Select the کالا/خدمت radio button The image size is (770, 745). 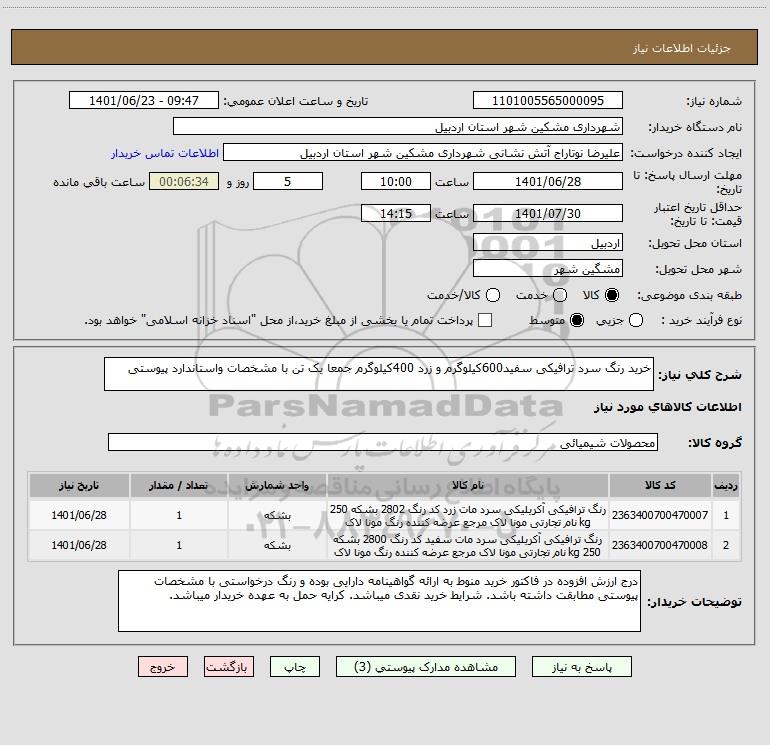(493, 295)
